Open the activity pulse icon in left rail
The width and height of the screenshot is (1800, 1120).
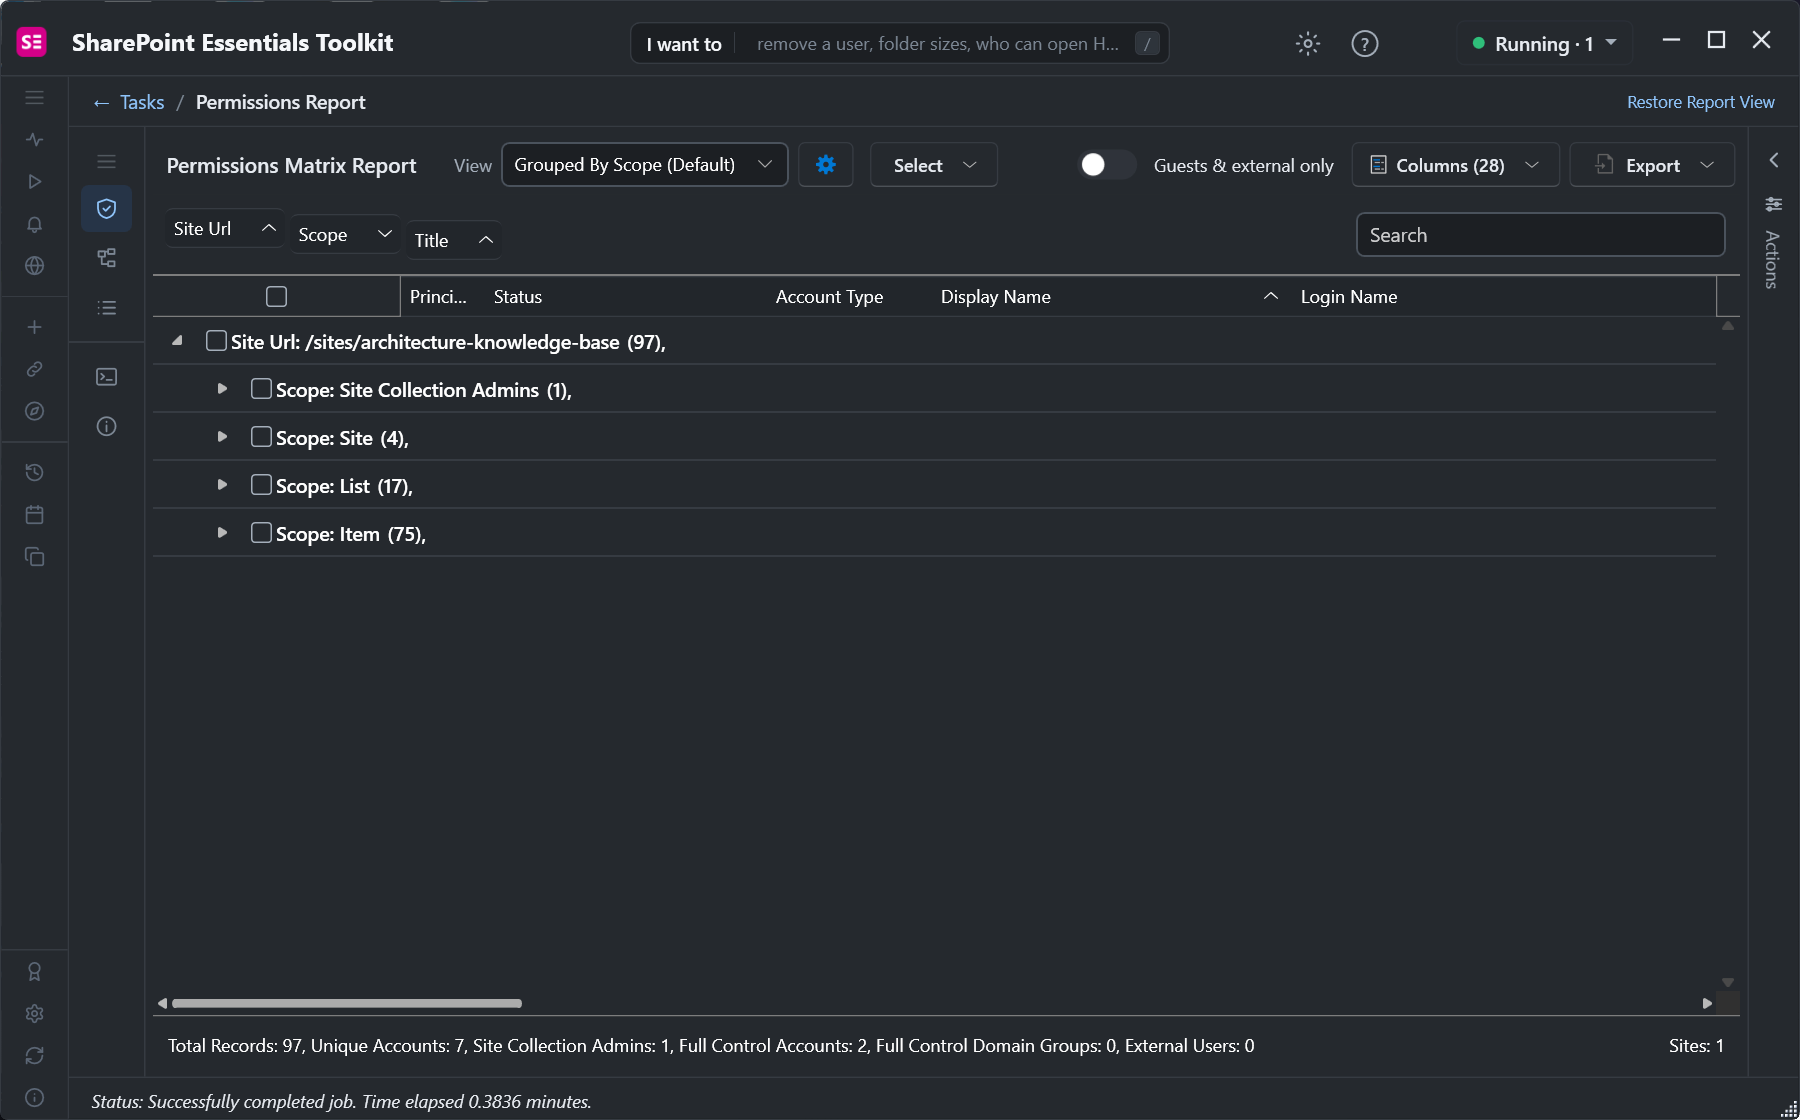[x=35, y=140]
